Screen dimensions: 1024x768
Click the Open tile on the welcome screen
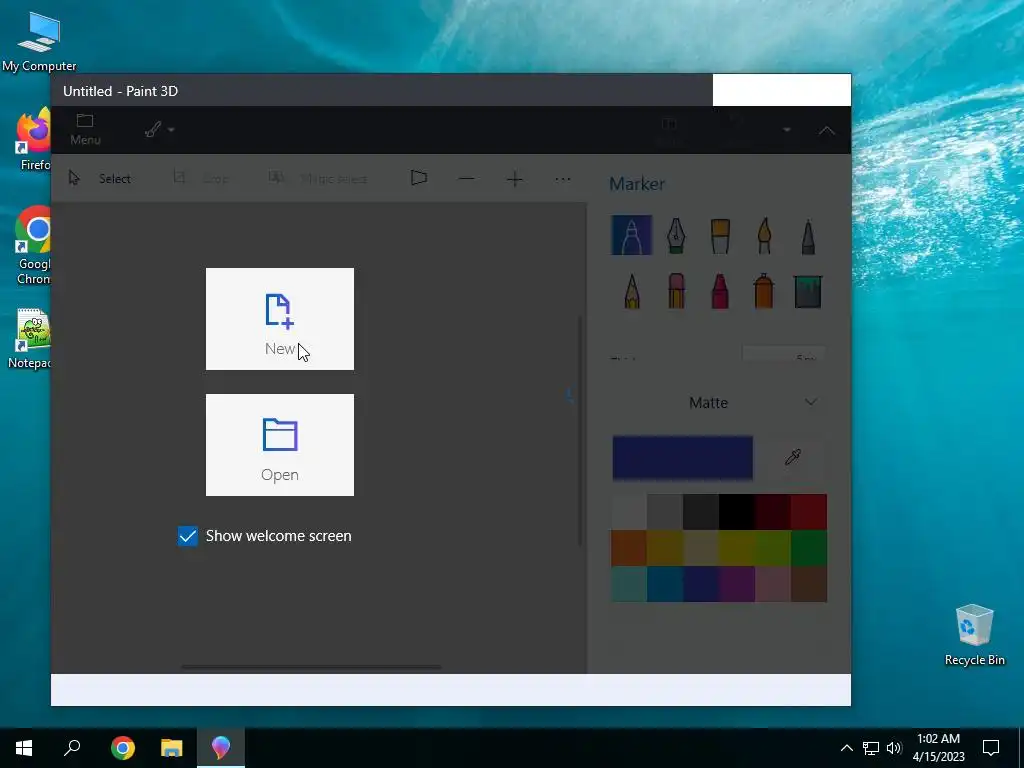280,445
